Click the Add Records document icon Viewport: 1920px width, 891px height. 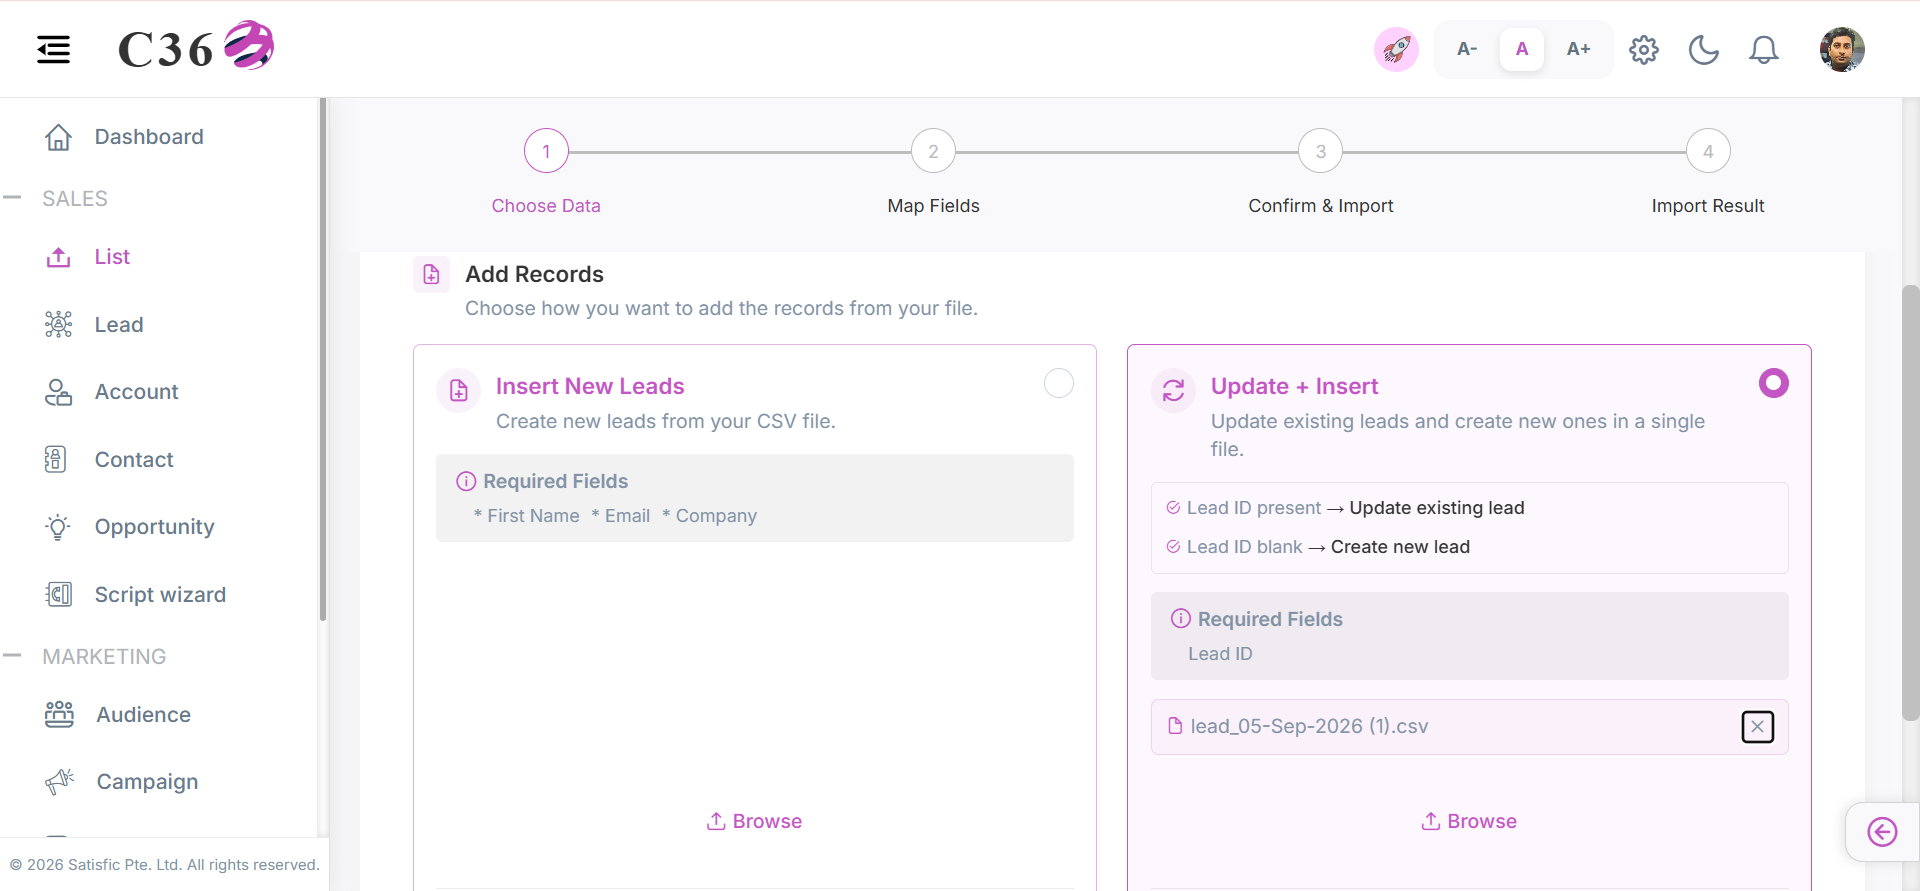pos(431,274)
